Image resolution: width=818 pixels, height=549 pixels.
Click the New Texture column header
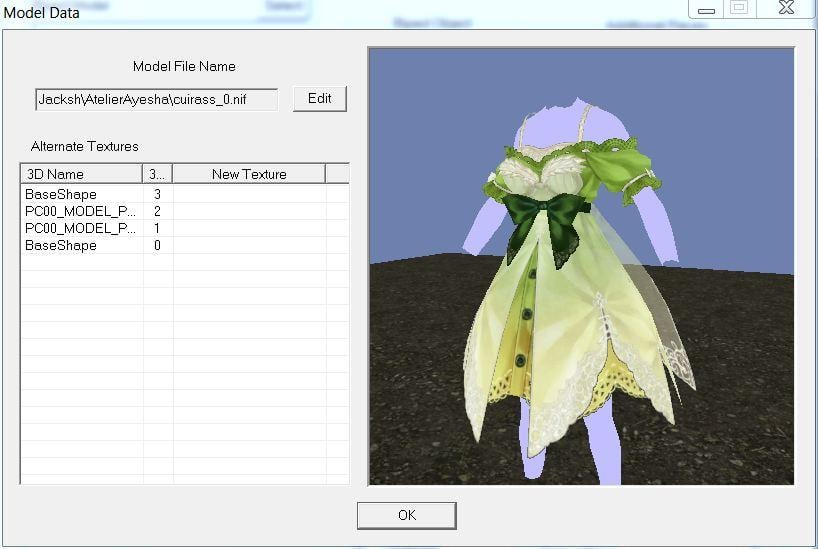[249, 174]
